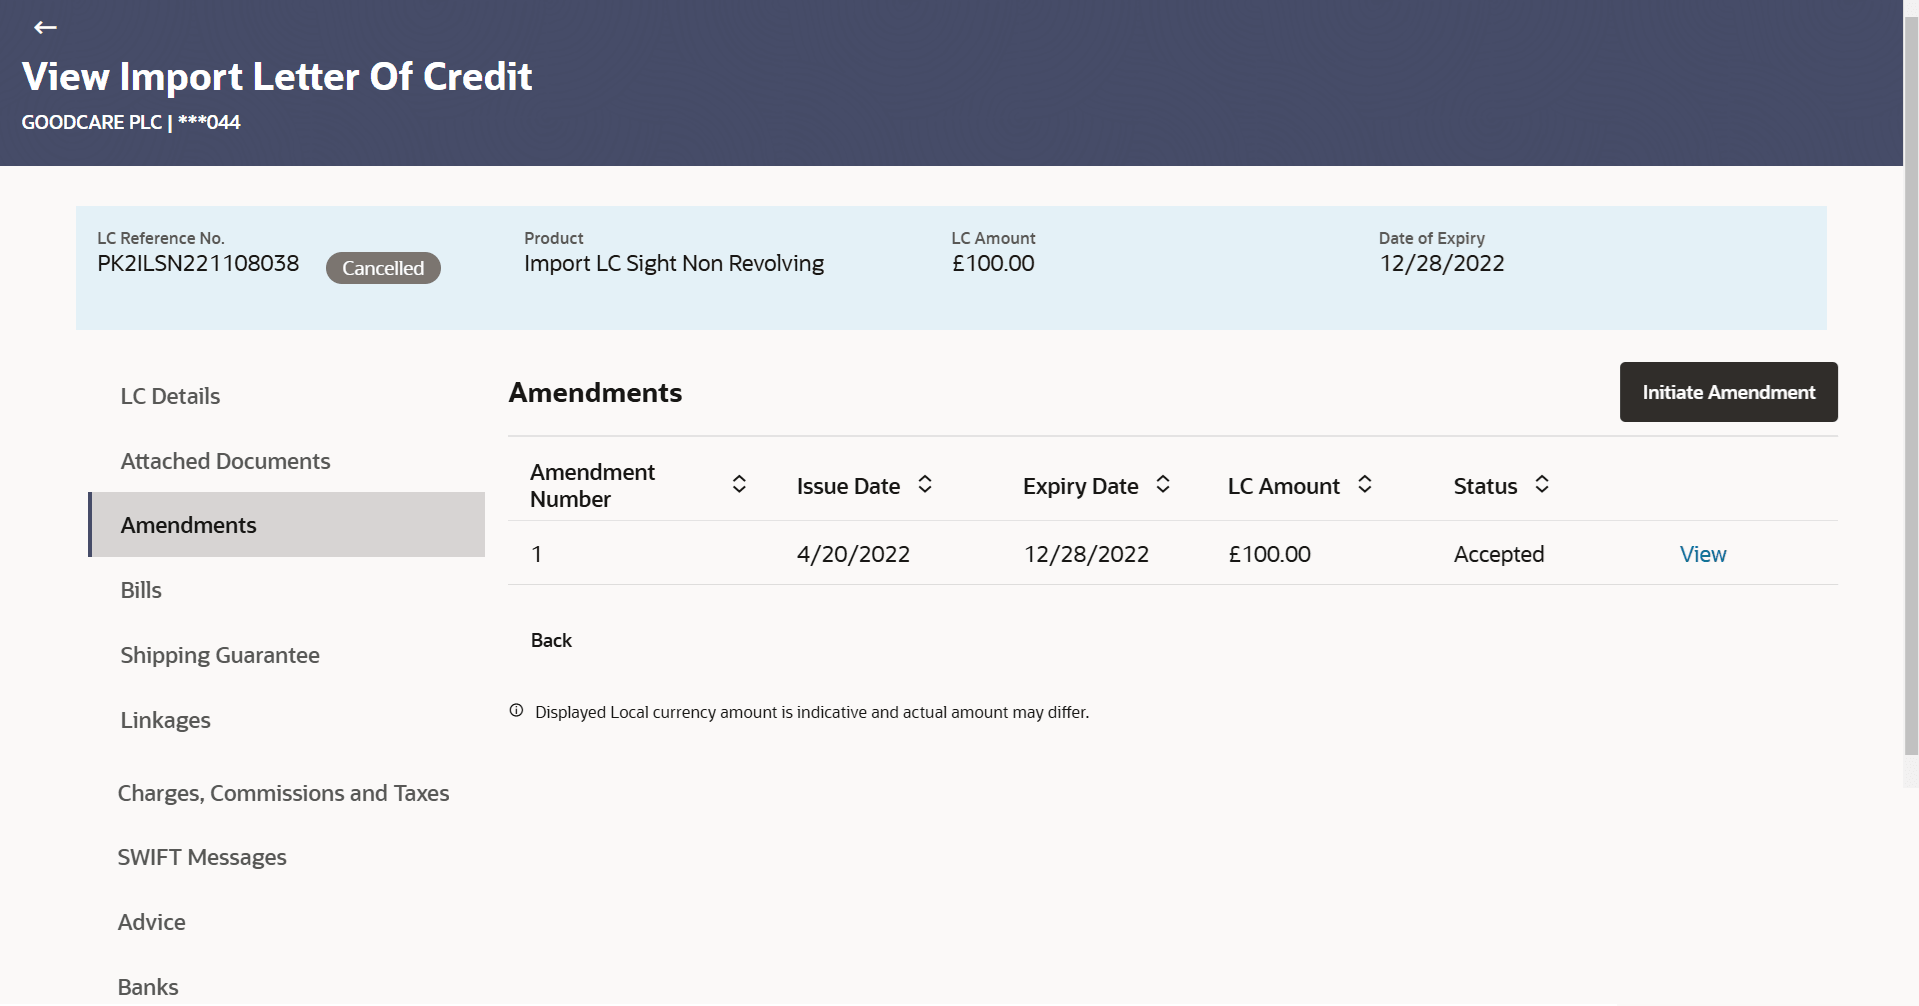Open the SWIFT Messages section
Screen dimensions: 1919x1006
(x=202, y=856)
